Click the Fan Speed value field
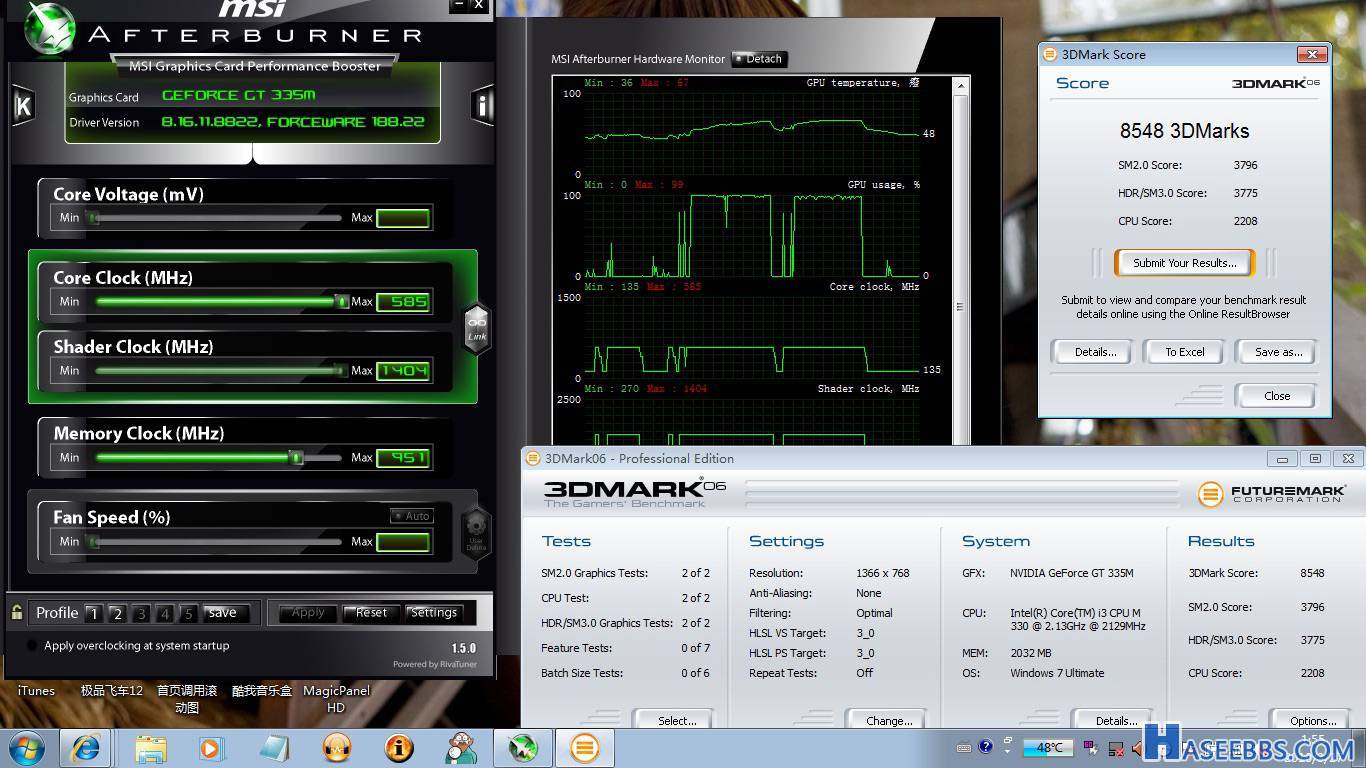The image size is (1366, 768). (x=403, y=541)
